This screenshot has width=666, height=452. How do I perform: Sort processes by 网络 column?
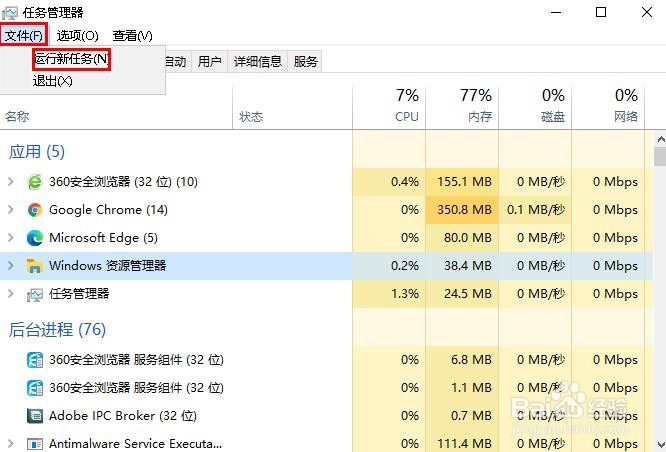608,108
